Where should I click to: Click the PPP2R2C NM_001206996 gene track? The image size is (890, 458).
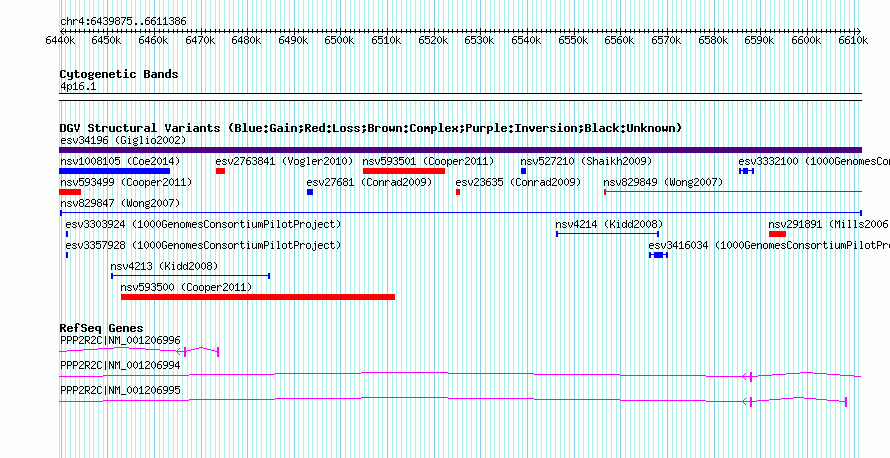tap(139, 351)
